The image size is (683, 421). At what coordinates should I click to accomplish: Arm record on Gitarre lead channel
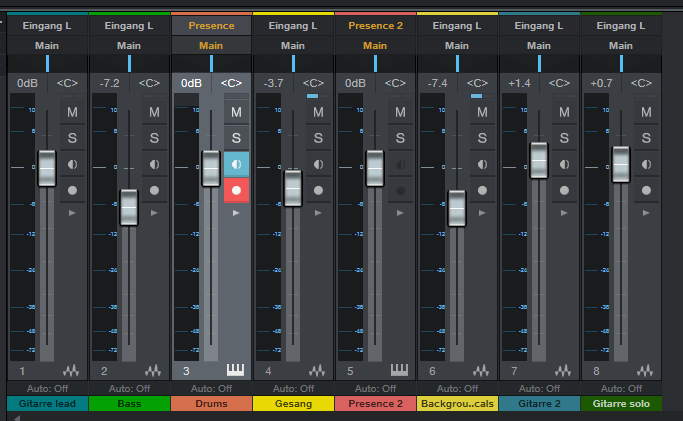[x=72, y=190]
